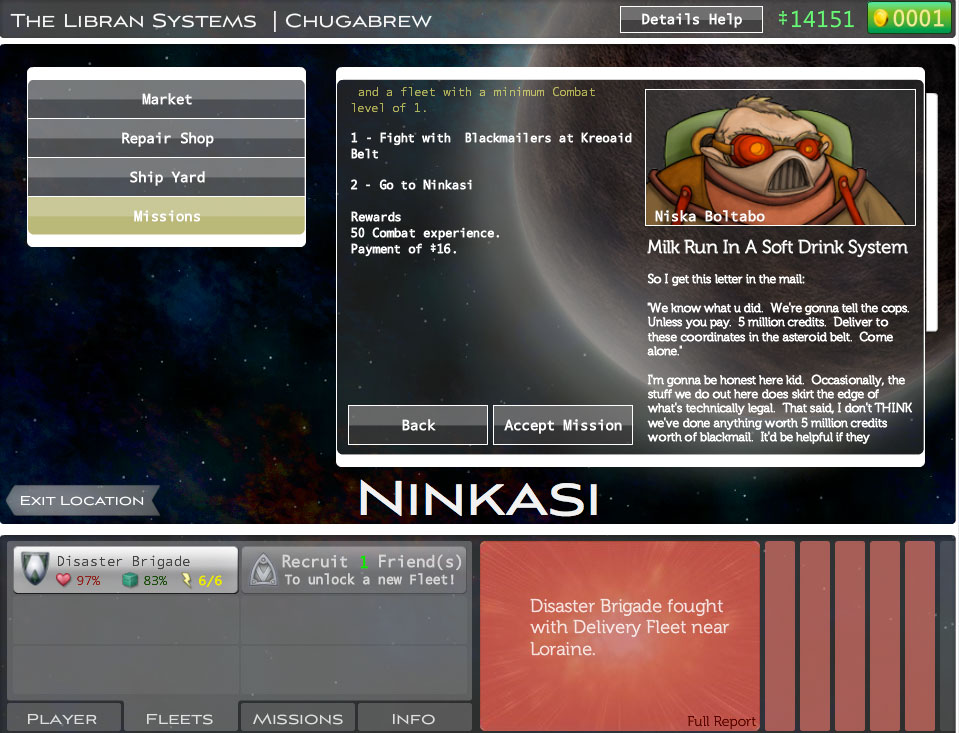Open the Info tab
The image size is (959, 733).
(x=413, y=718)
